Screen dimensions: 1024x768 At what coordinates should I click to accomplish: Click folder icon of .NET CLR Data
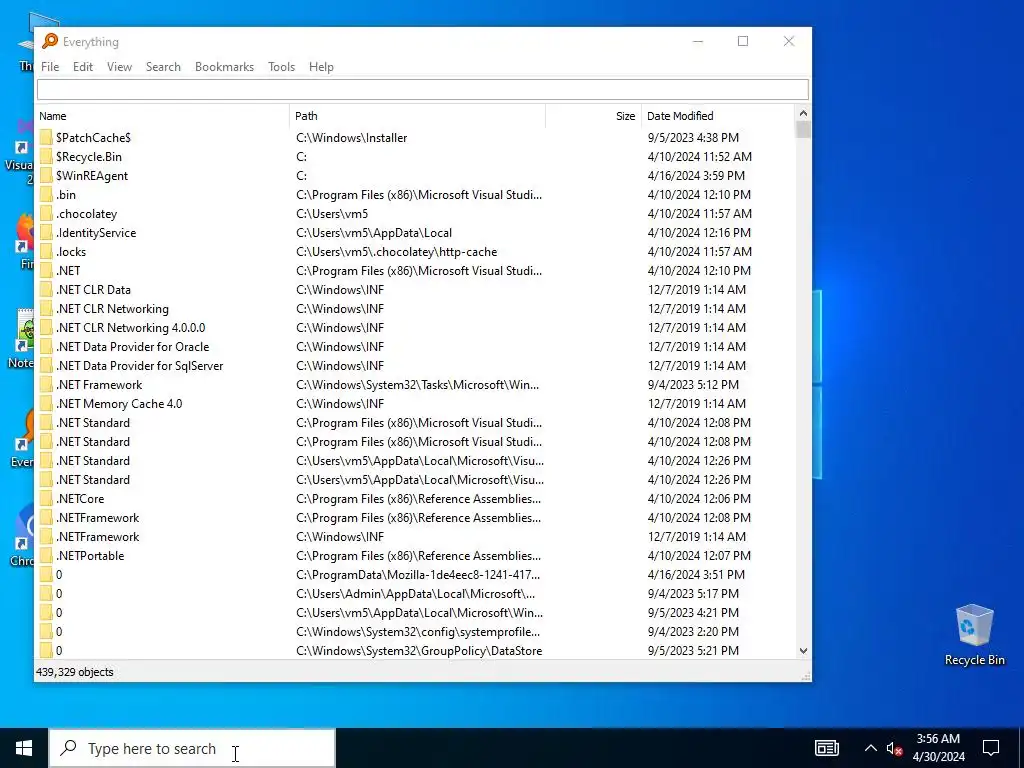tap(46, 289)
